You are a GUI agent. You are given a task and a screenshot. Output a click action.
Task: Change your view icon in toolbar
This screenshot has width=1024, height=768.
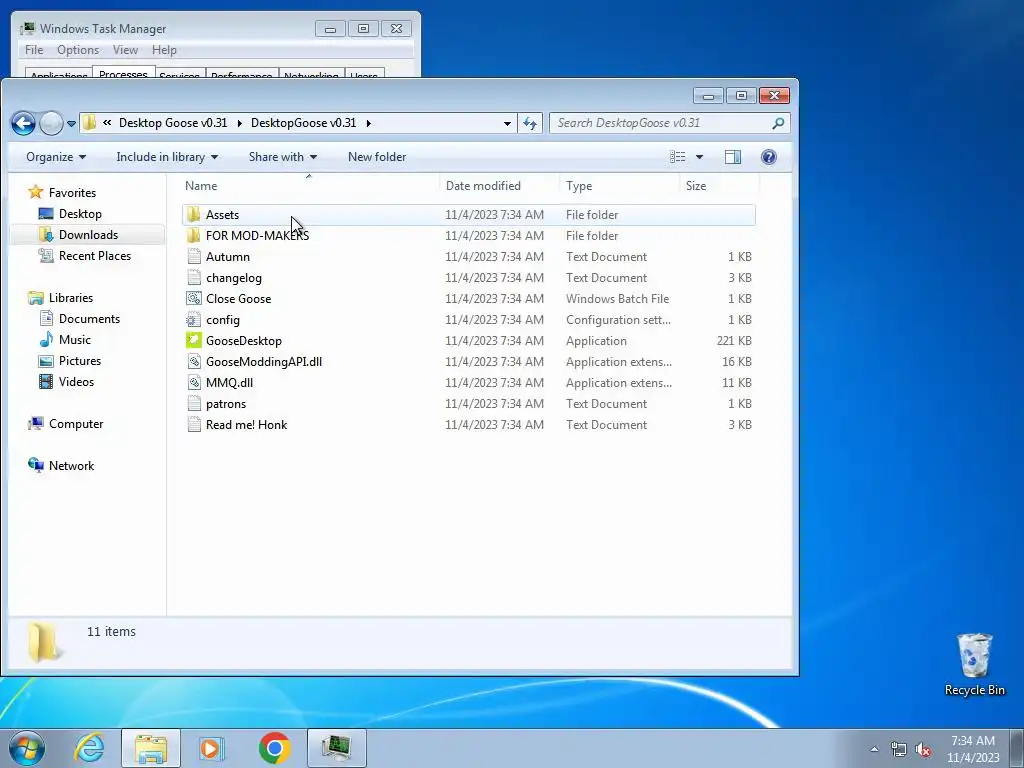677,157
